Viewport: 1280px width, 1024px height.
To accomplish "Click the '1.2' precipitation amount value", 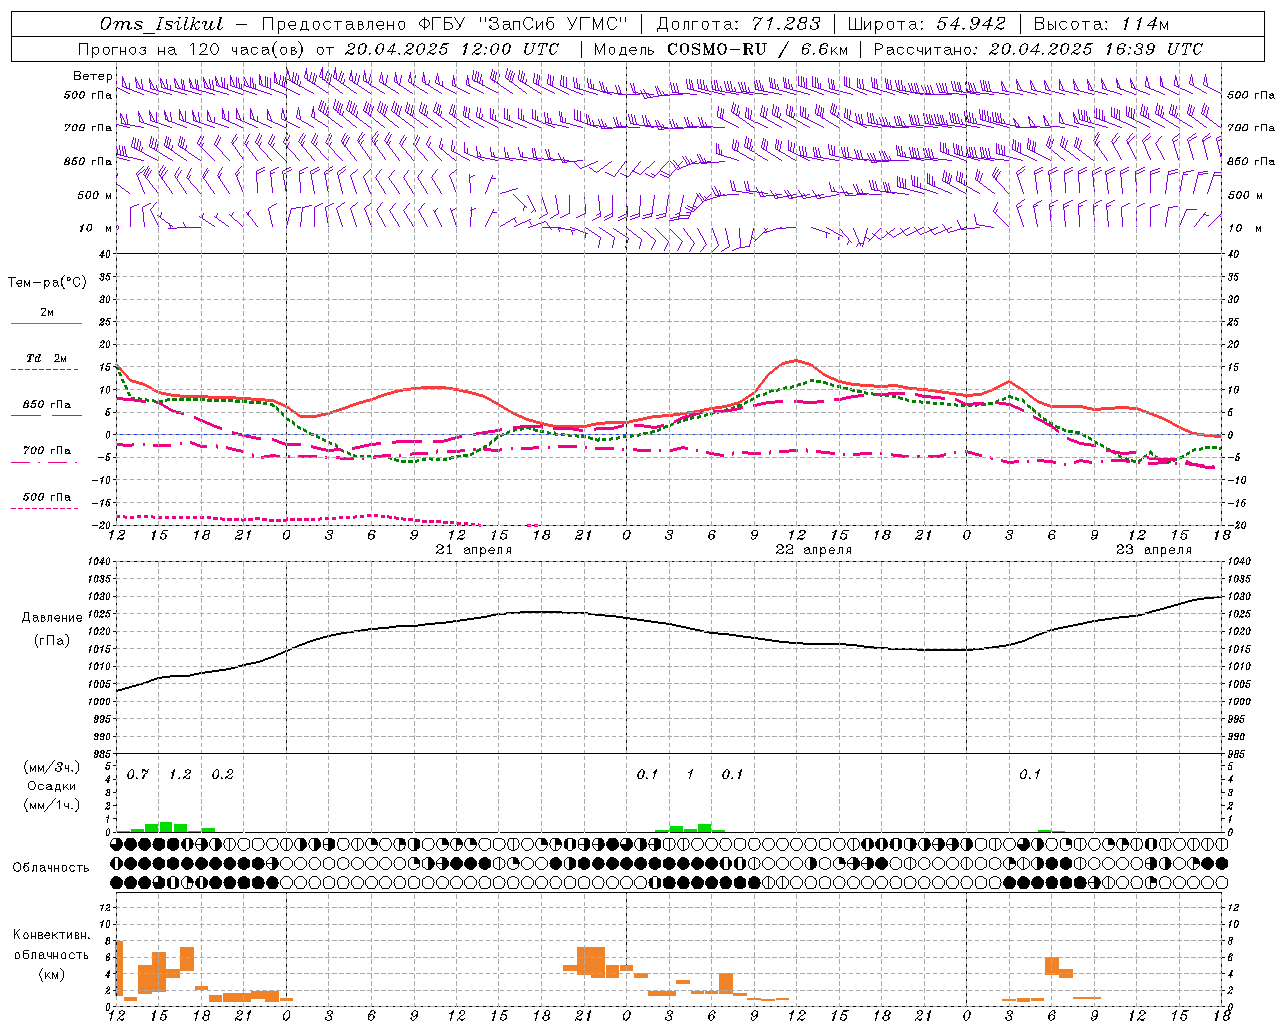I will (x=180, y=775).
